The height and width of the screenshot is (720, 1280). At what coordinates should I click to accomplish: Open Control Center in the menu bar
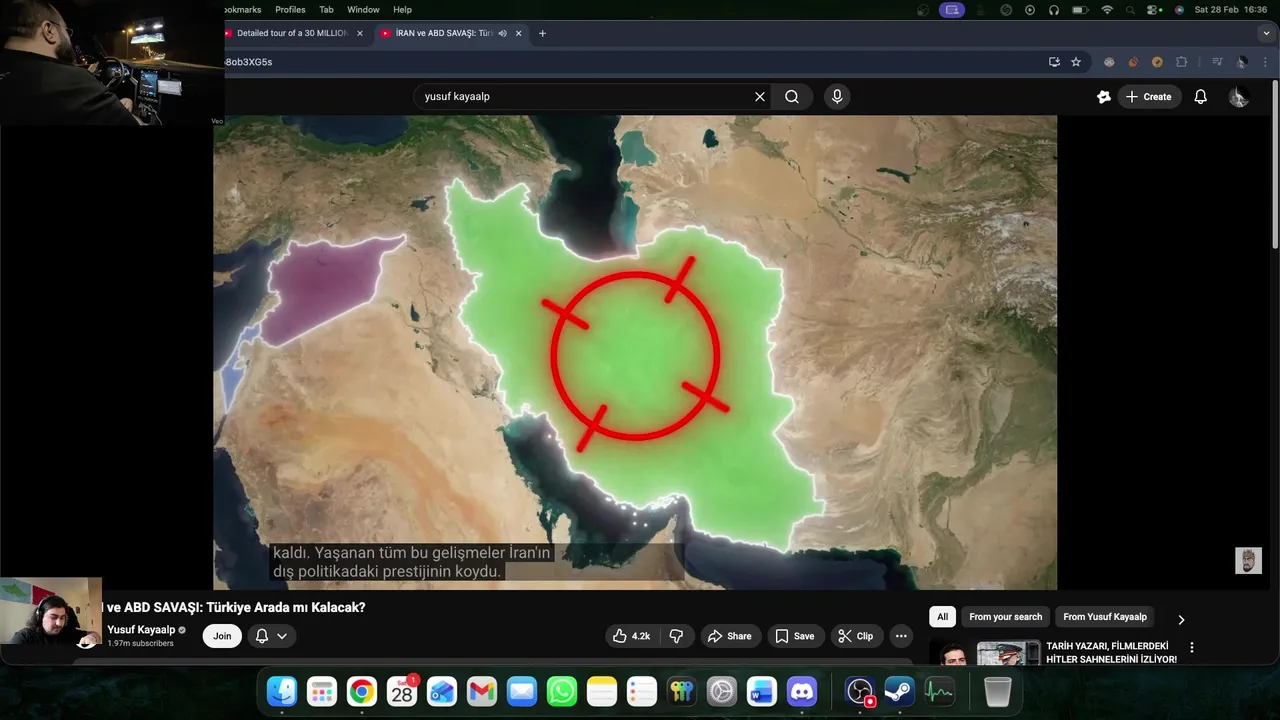[1155, 10]
